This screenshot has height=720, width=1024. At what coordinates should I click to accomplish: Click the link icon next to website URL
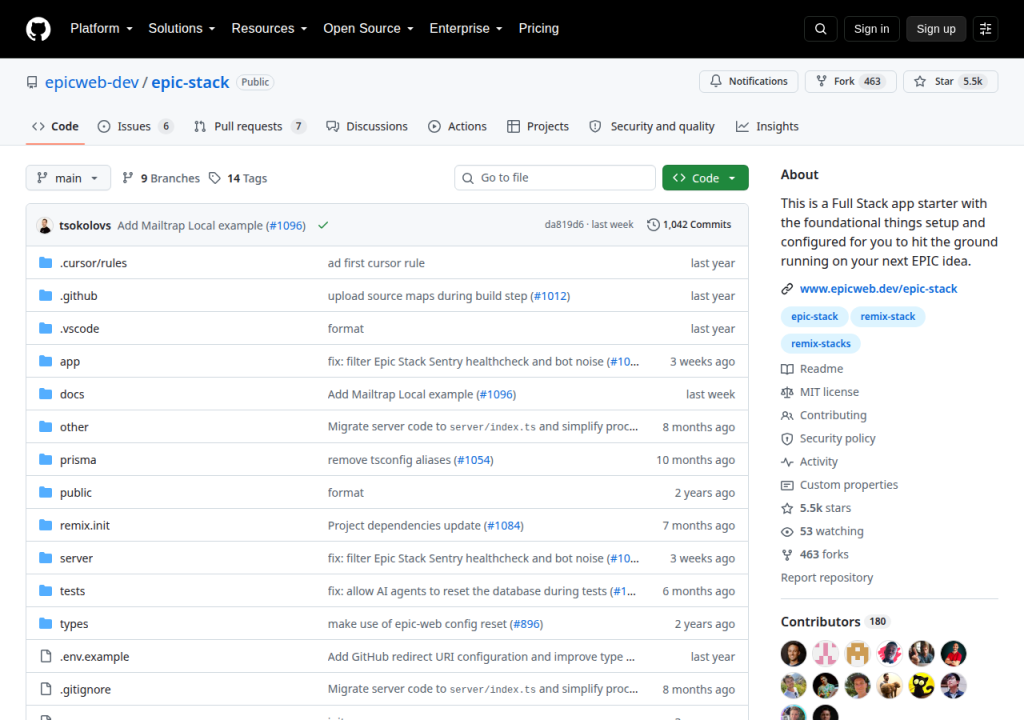click(x=787, y=289)
